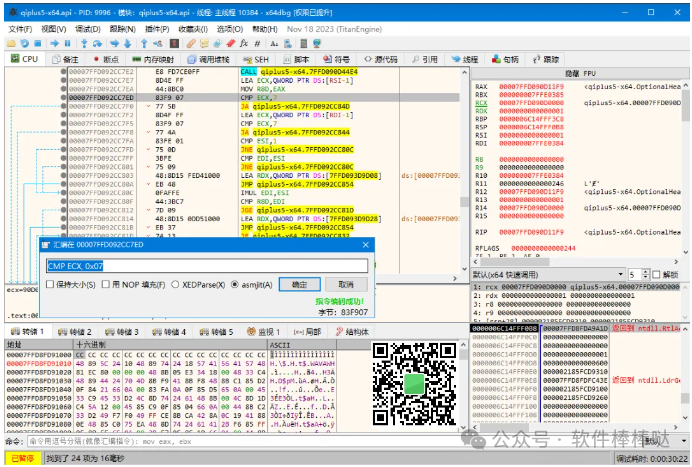This screenshot has width=692, height=467.
Task: Select the XEDParse(X) radio button
Action: pos(175,285)
